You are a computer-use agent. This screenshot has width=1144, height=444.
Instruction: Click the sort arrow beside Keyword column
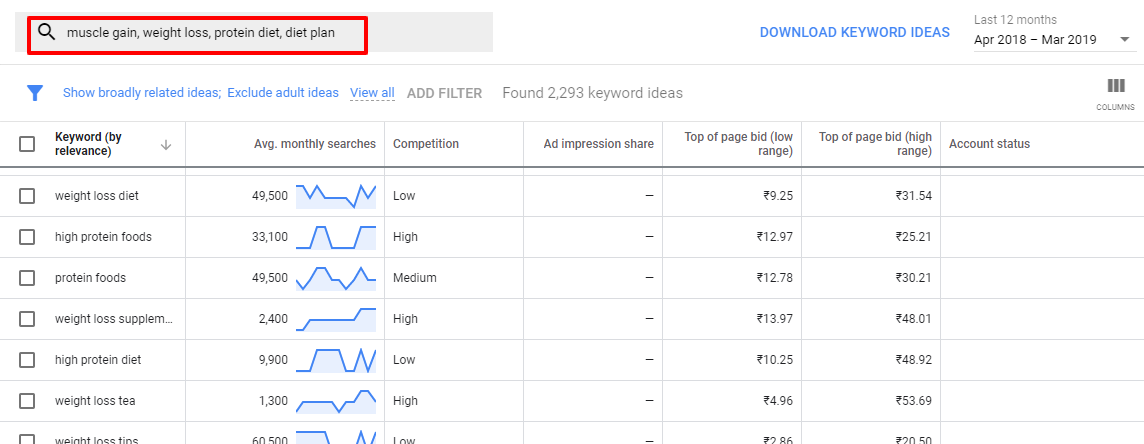(x=166, y=144)
